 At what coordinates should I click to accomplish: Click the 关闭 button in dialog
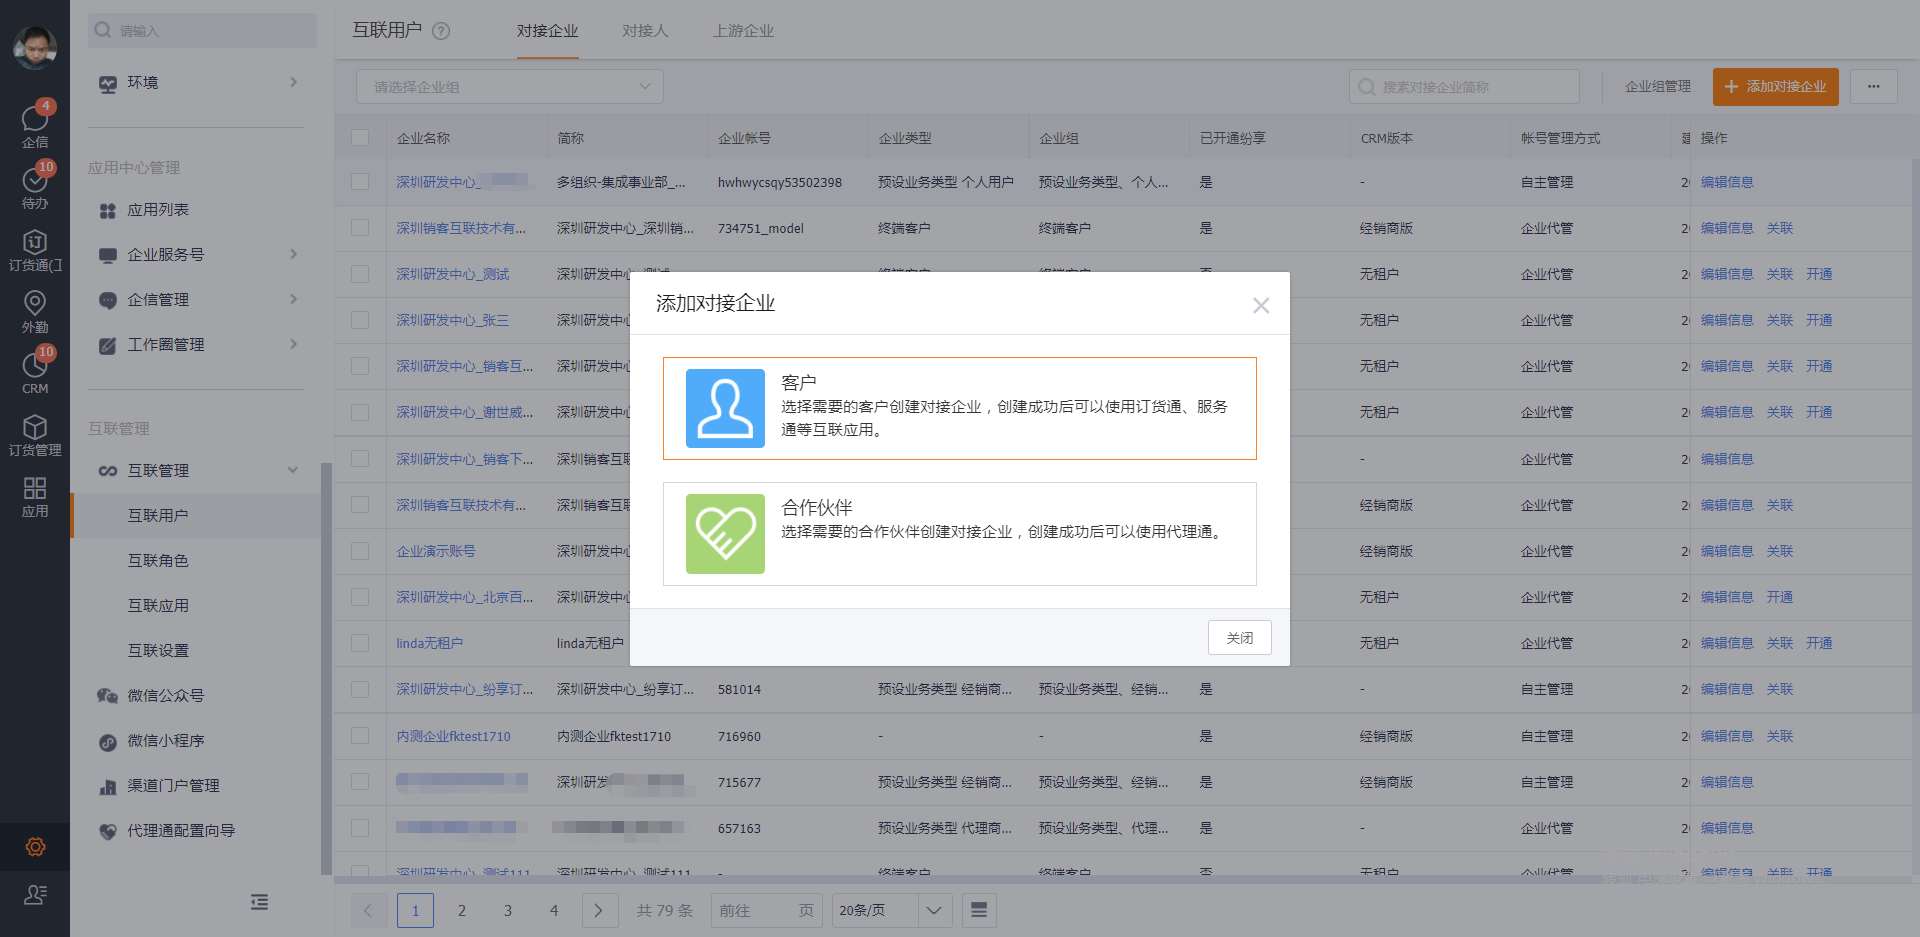pyautogui.click(x=1240, y=638)
